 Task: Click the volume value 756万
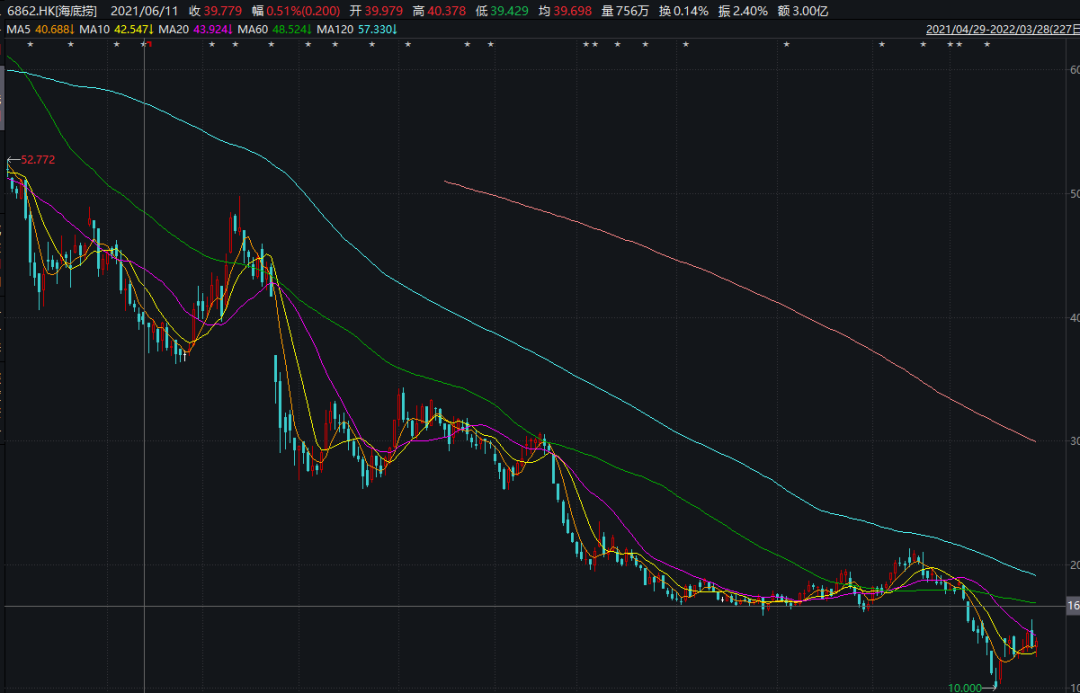[633, 11]
